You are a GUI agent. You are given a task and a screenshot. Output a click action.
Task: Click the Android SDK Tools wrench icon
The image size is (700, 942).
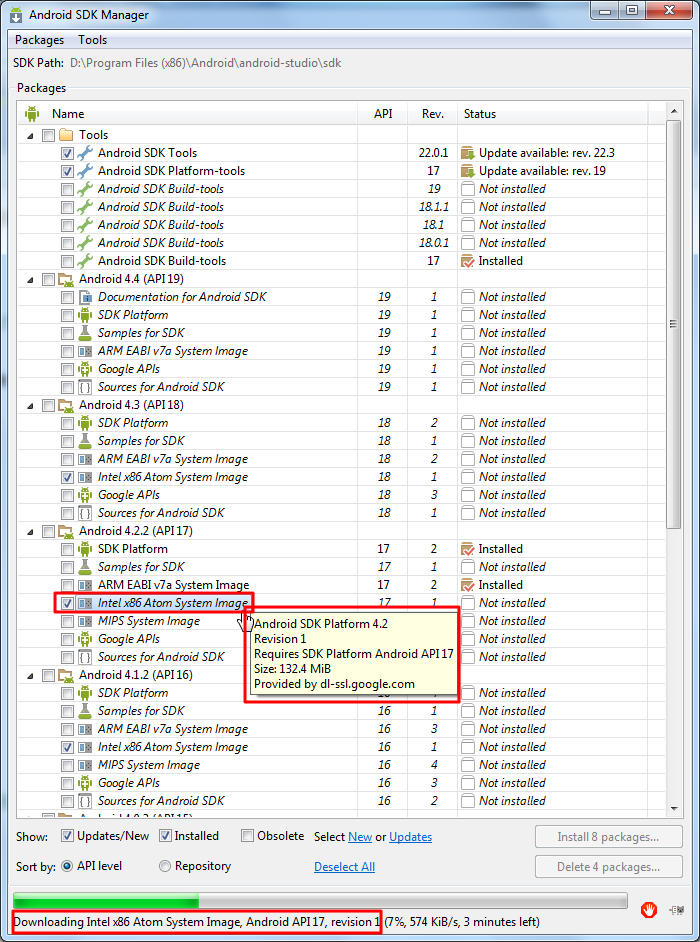(x=85, y=153)
